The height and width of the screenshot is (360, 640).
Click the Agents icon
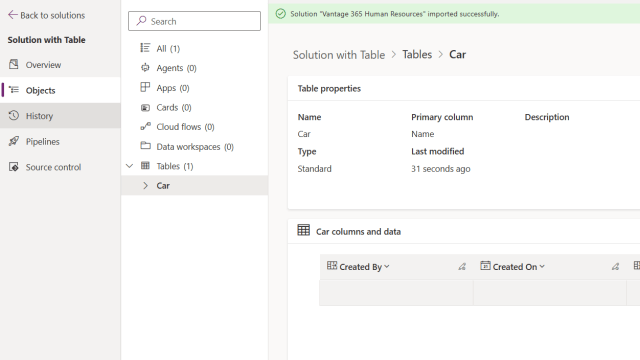[145, 67]
